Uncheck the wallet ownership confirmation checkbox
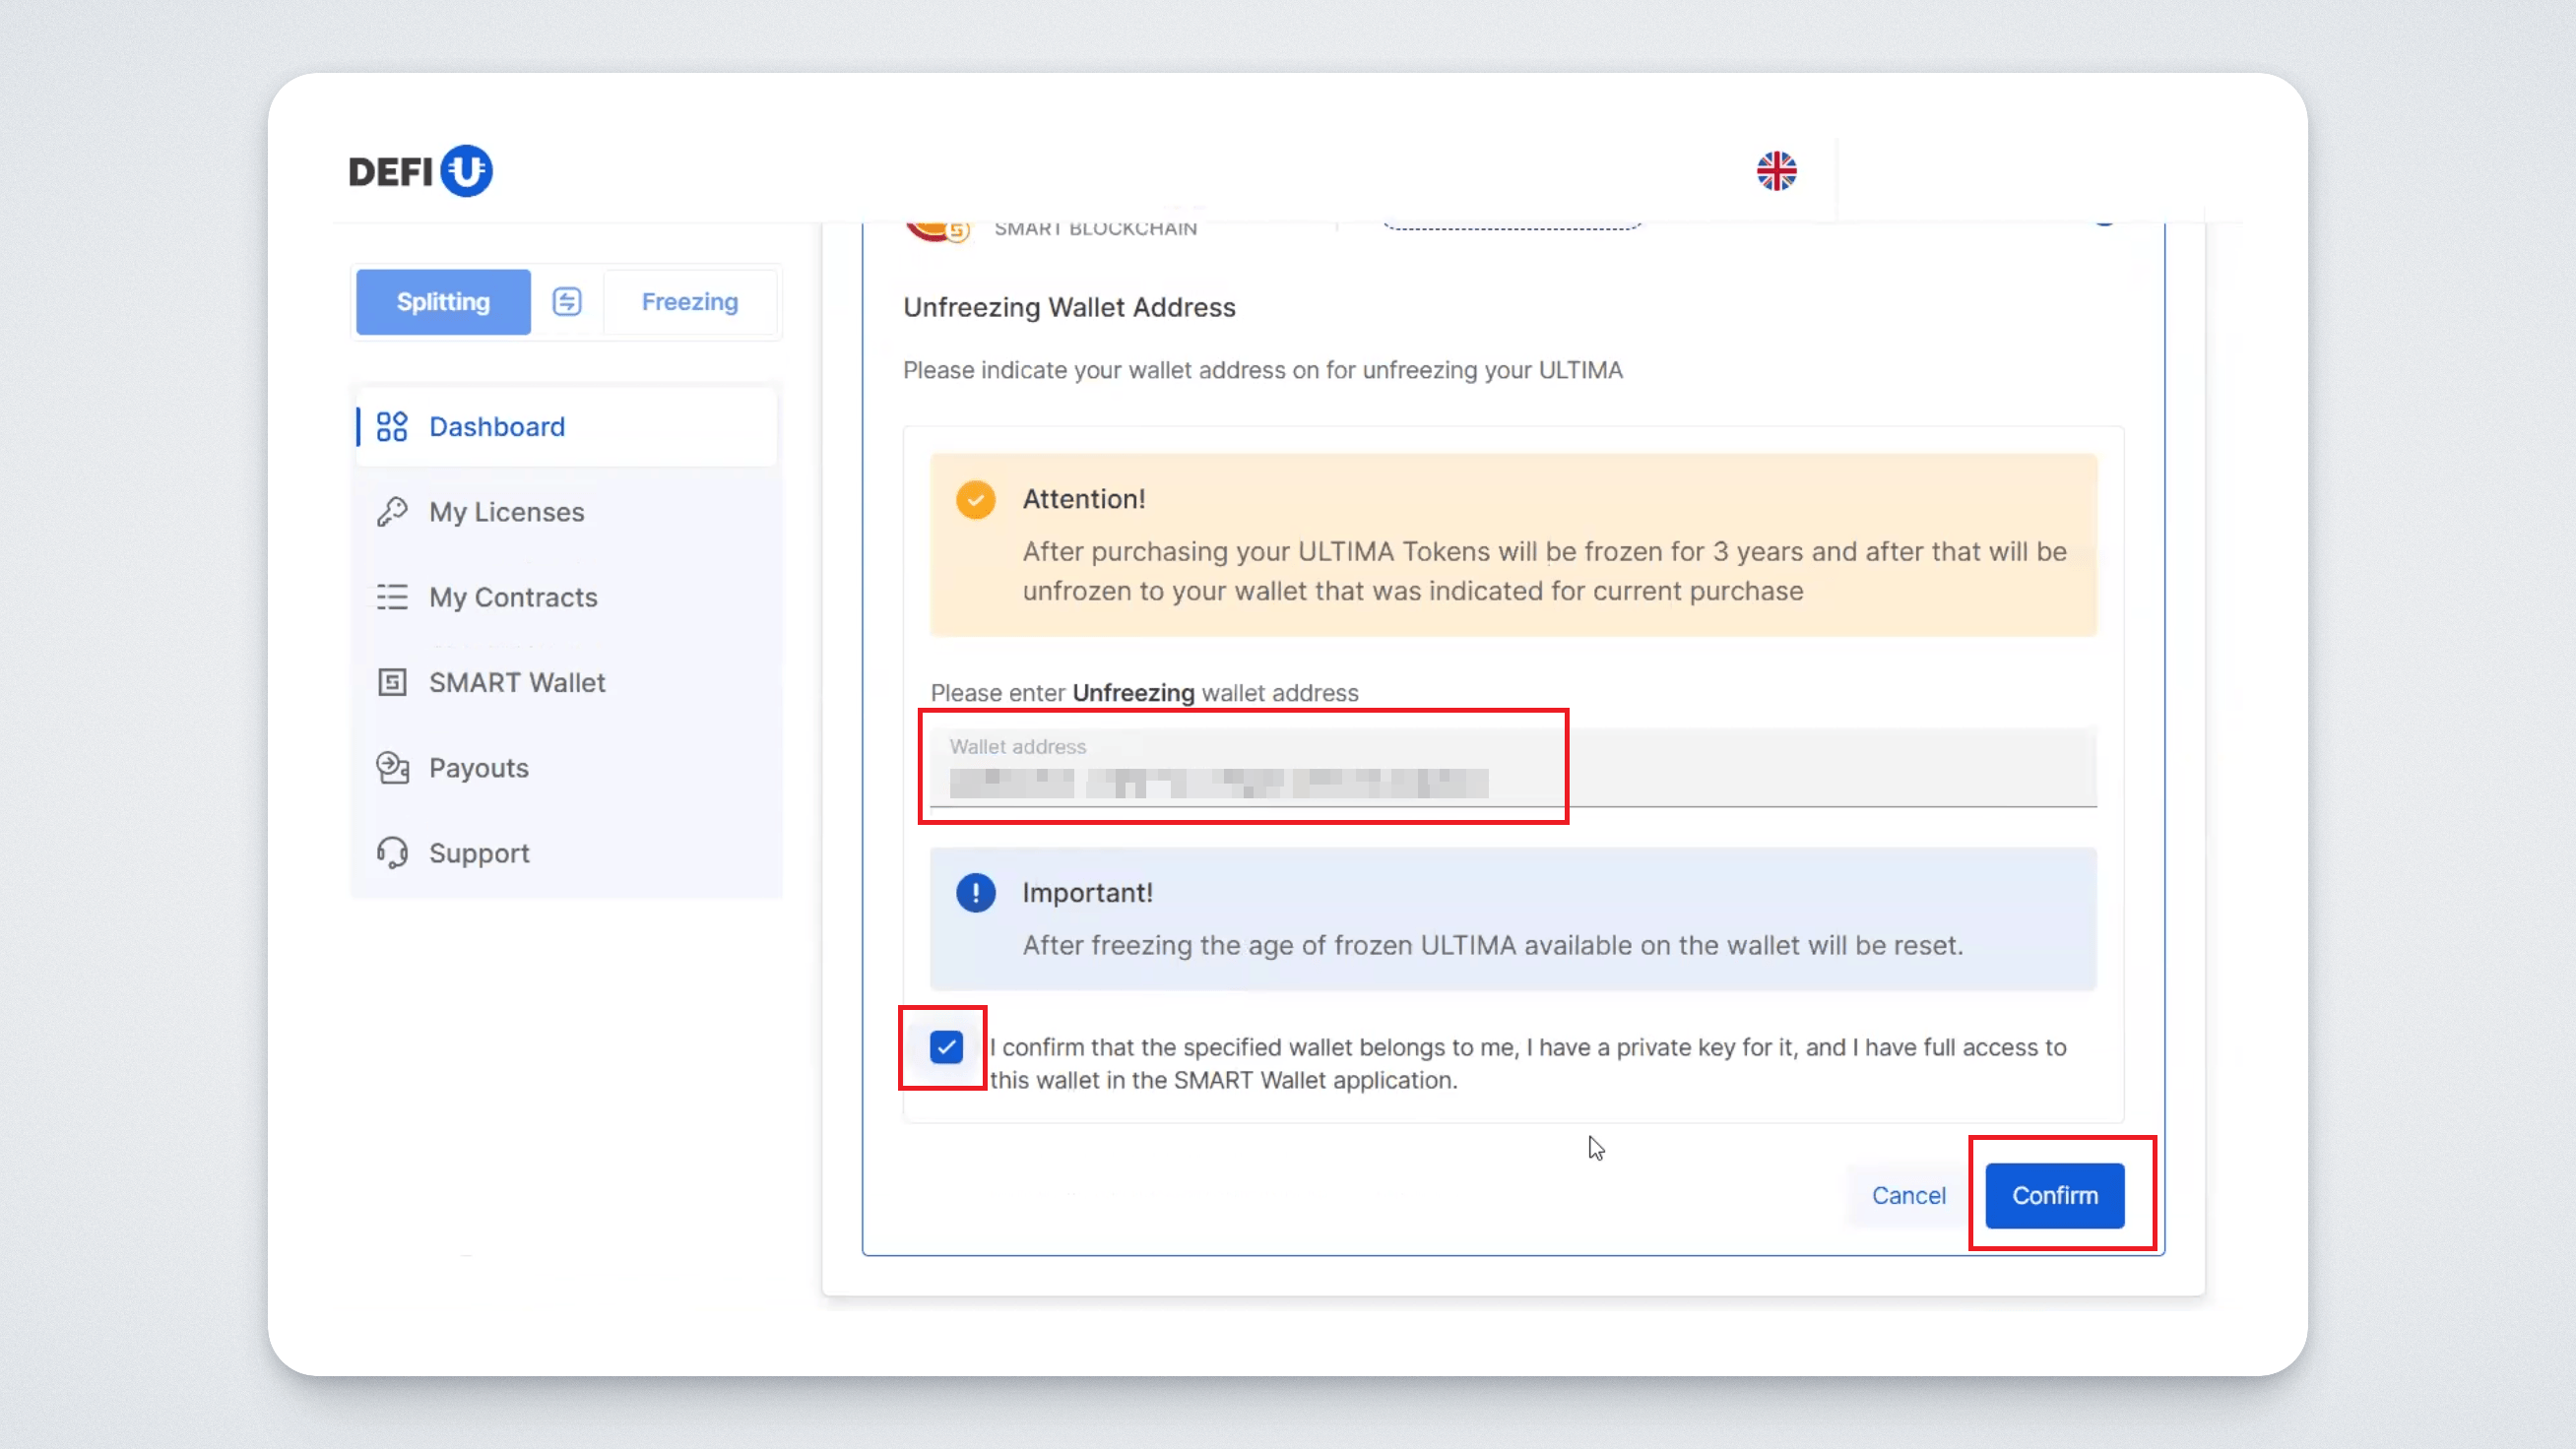The image size is (2576, 1449). click(x=945, y=1047)
